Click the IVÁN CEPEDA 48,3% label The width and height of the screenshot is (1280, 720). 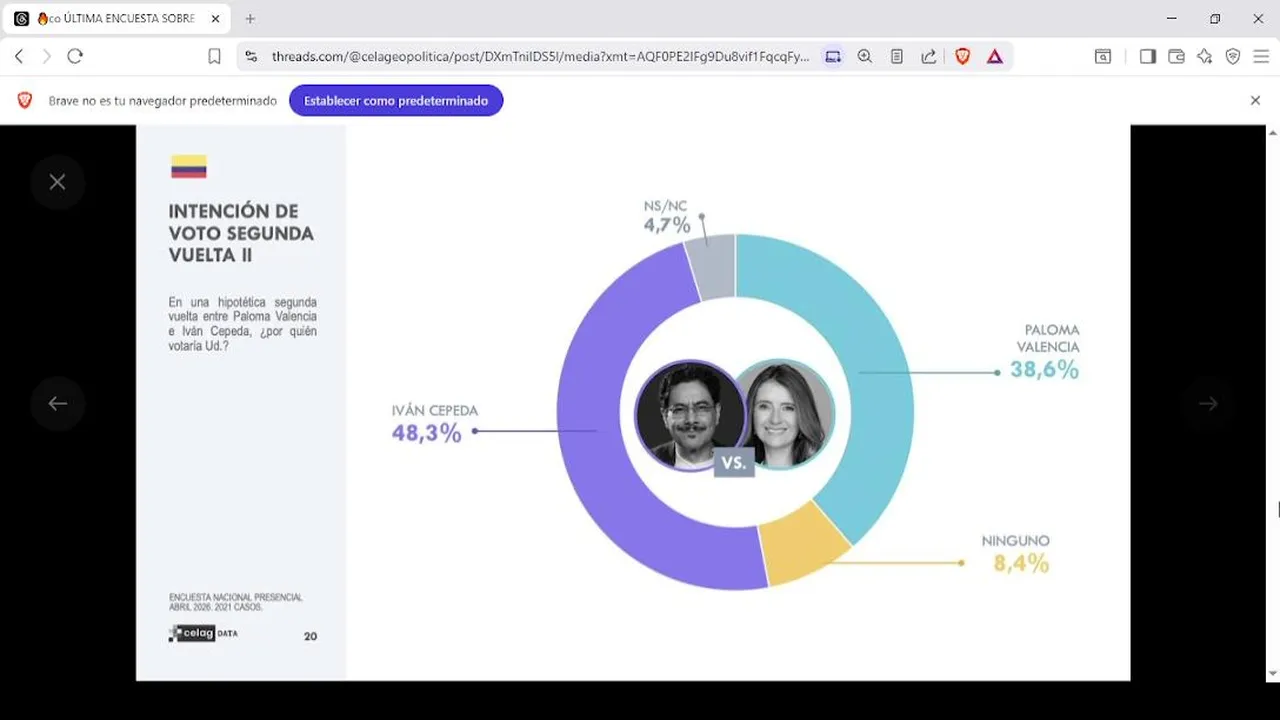(x=435, y=424)
